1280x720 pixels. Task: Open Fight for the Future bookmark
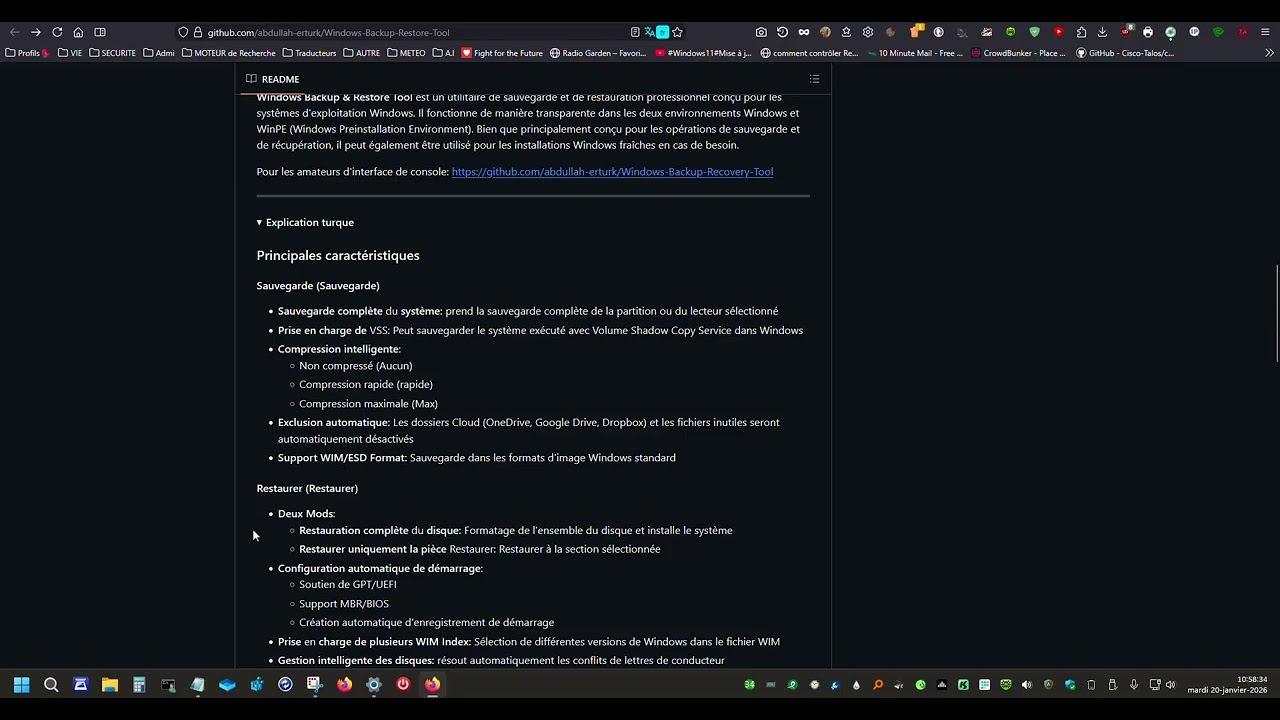[502, 53]
